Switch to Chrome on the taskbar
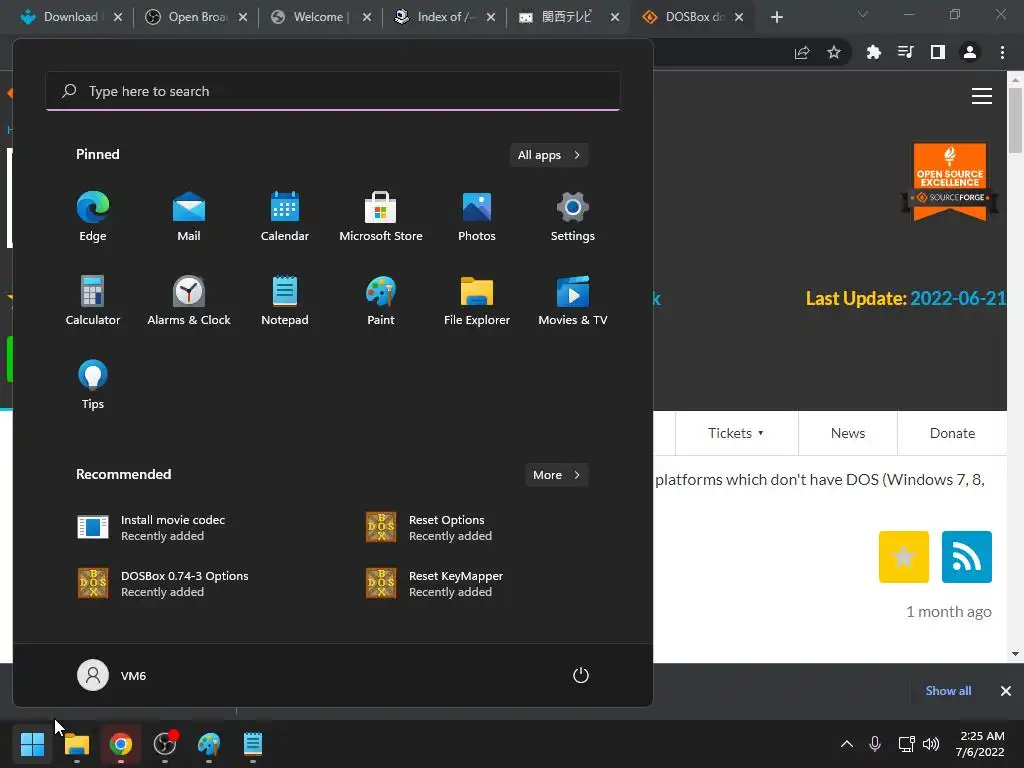This screenshot has height=768, width=1024. tap(120, 744)
